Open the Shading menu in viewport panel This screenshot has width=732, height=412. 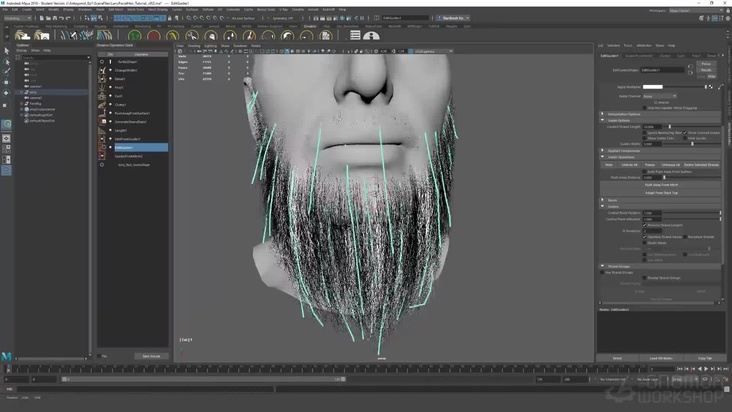coord(194,46)
